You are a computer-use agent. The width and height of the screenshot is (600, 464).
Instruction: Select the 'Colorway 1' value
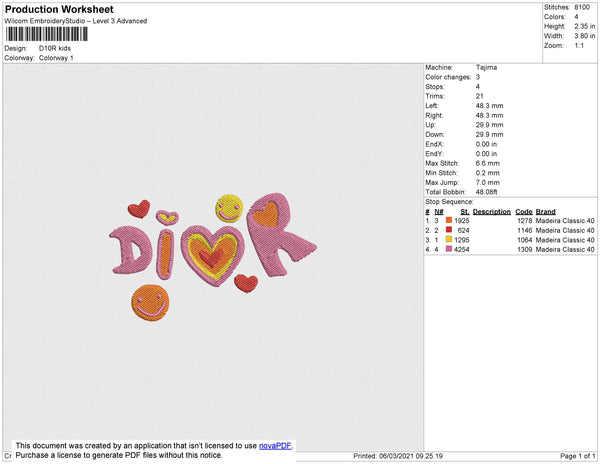click(56, 58)
